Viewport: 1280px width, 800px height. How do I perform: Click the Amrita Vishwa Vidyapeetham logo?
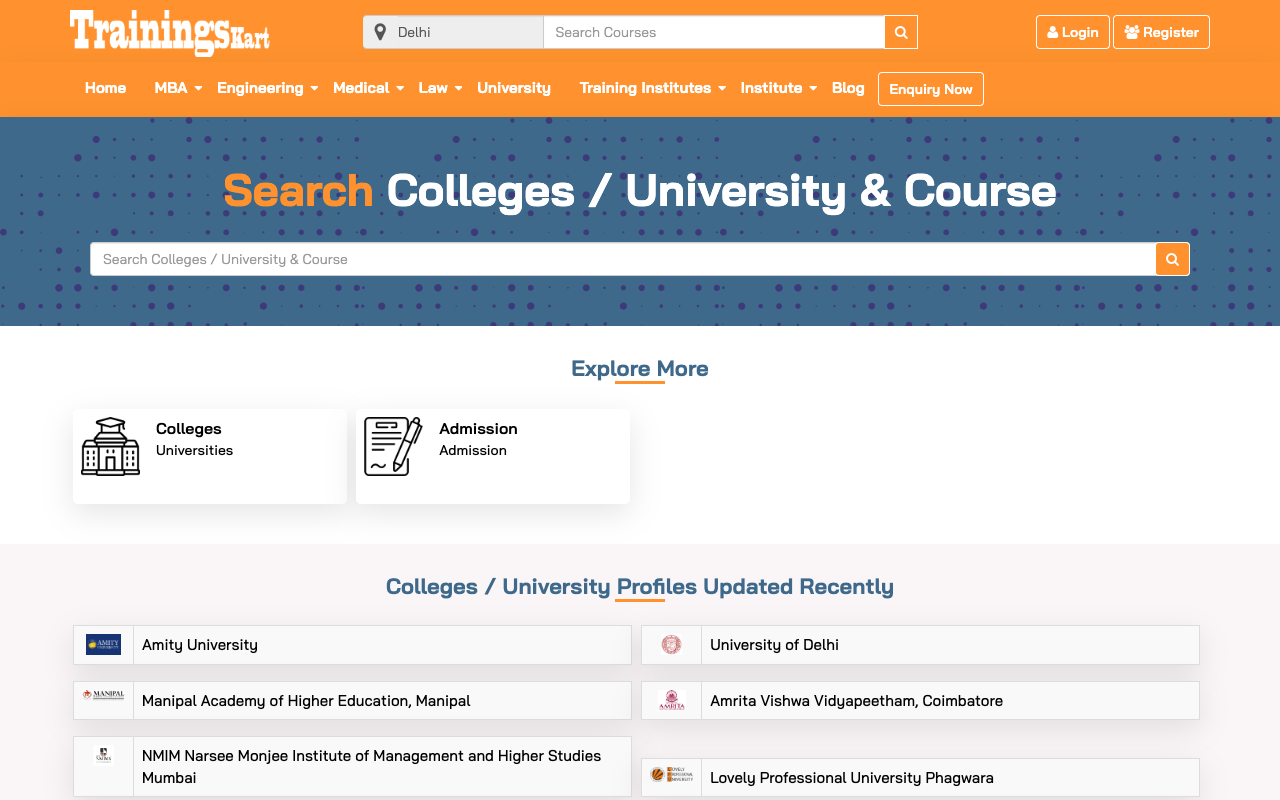pos(671,700)
